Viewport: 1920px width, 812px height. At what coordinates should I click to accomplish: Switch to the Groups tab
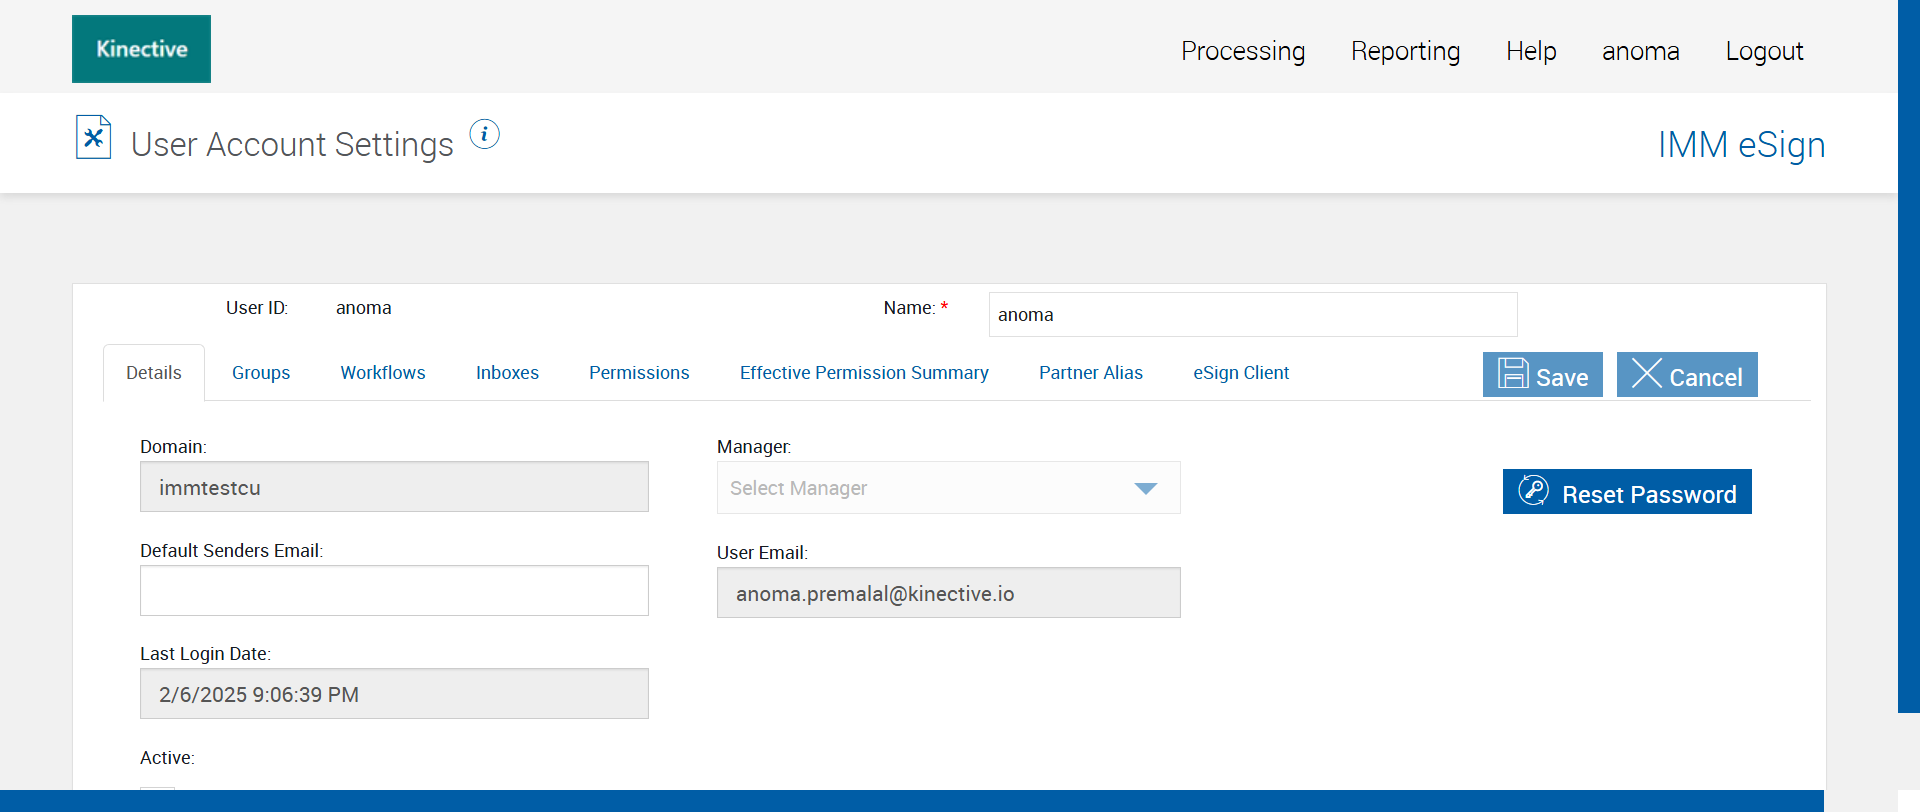261,373
